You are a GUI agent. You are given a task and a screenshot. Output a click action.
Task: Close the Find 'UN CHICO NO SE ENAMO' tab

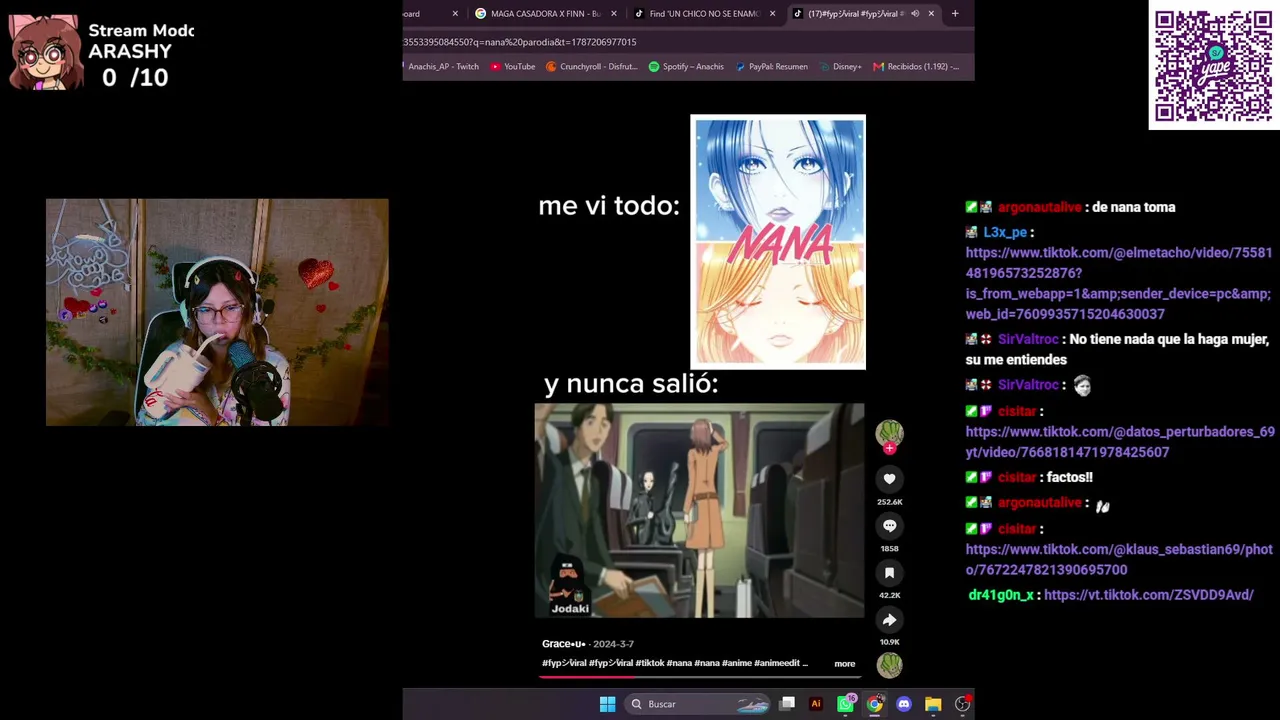(x=772, y=14)
